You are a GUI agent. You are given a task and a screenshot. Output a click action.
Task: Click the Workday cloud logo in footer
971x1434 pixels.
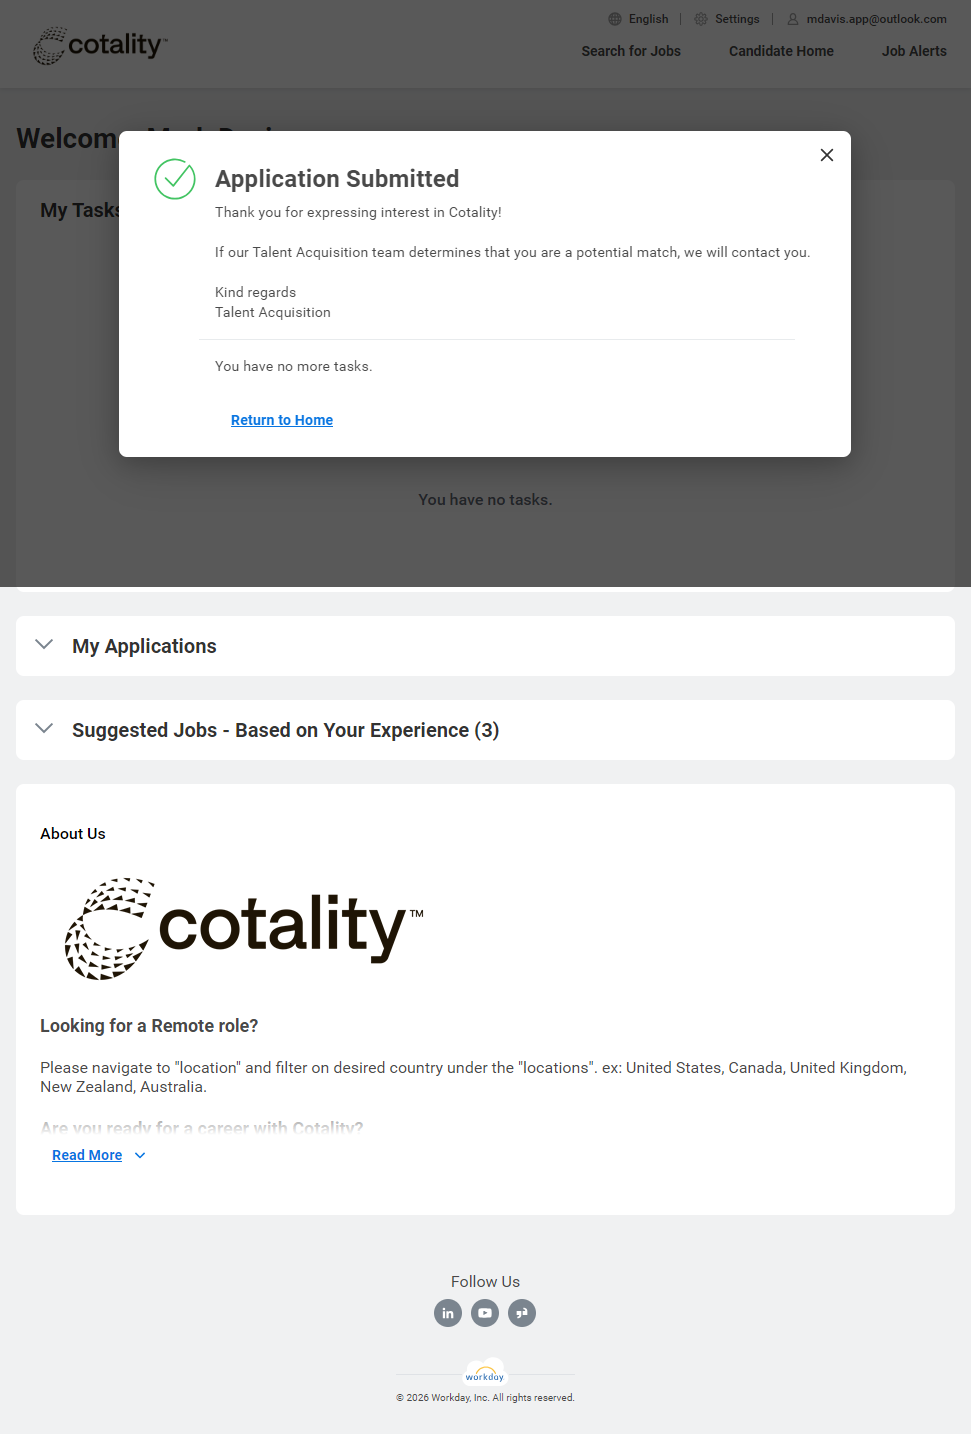pos(485,1375)
